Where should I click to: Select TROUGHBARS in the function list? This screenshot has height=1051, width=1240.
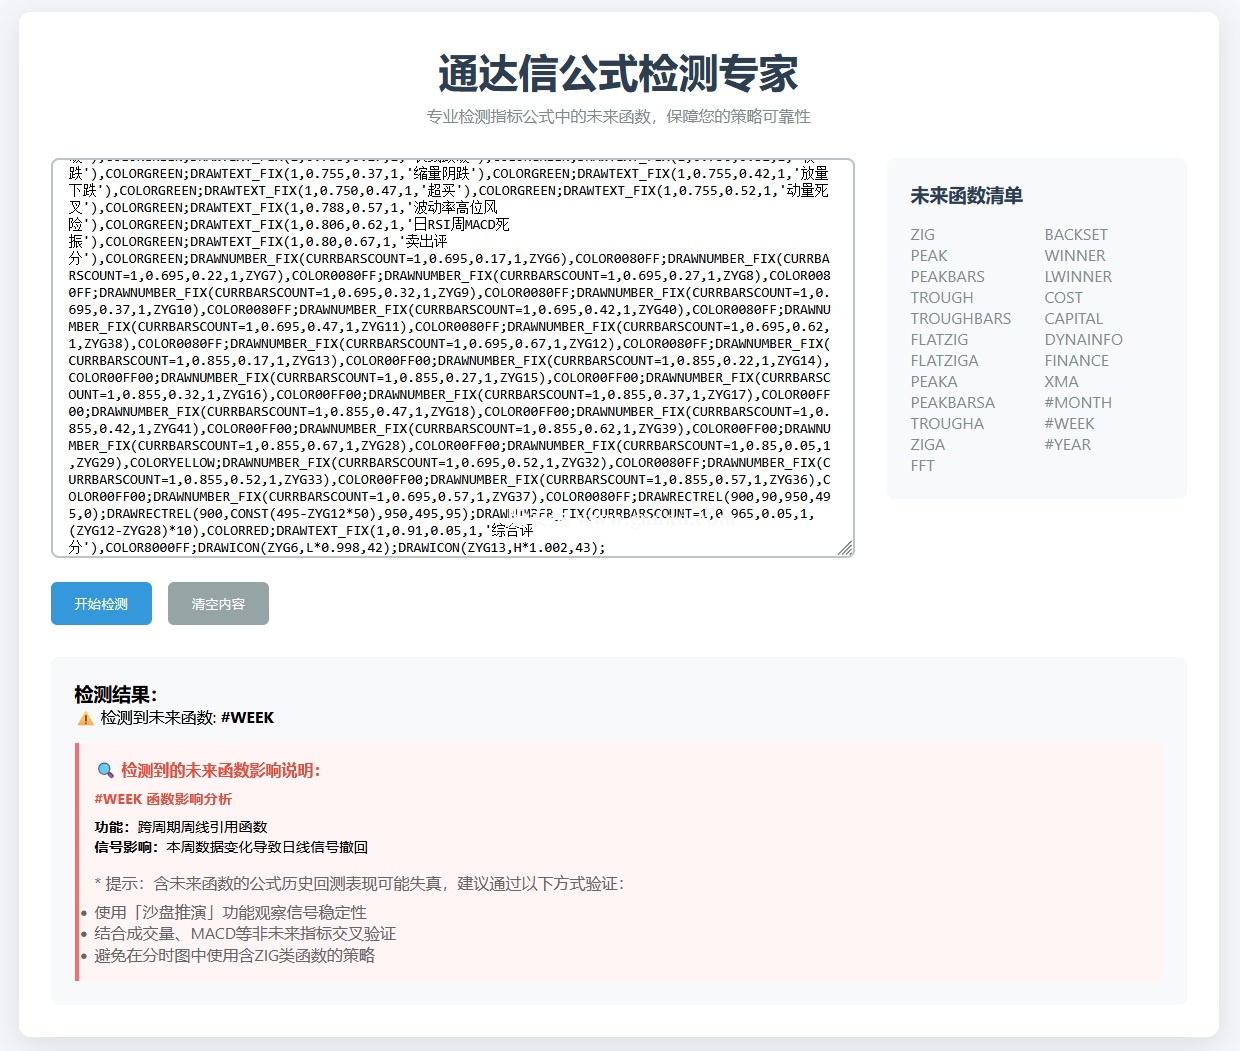coord(960,319)
